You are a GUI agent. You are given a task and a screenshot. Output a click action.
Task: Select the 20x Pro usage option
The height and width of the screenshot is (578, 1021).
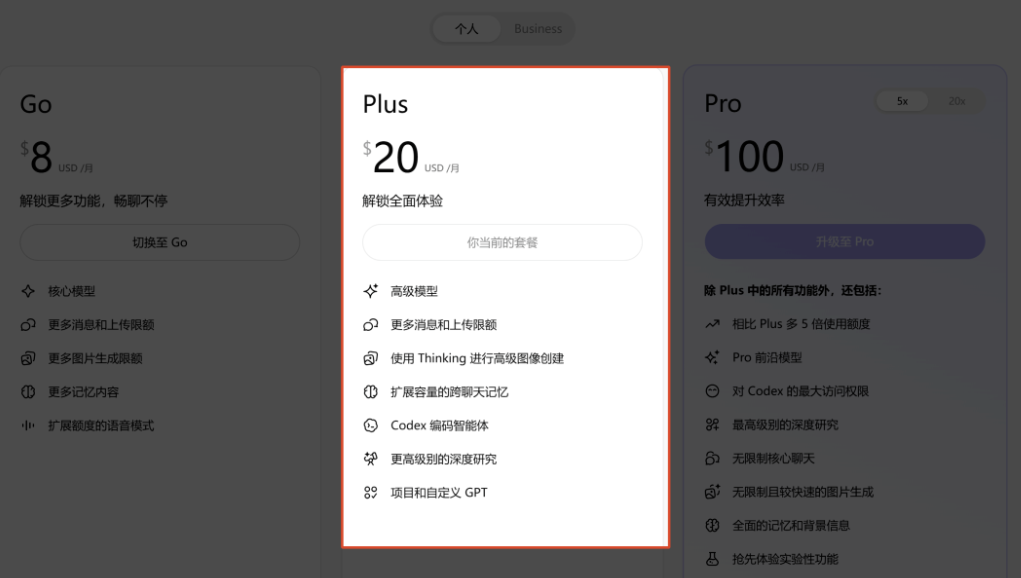[x=957, y=101]
